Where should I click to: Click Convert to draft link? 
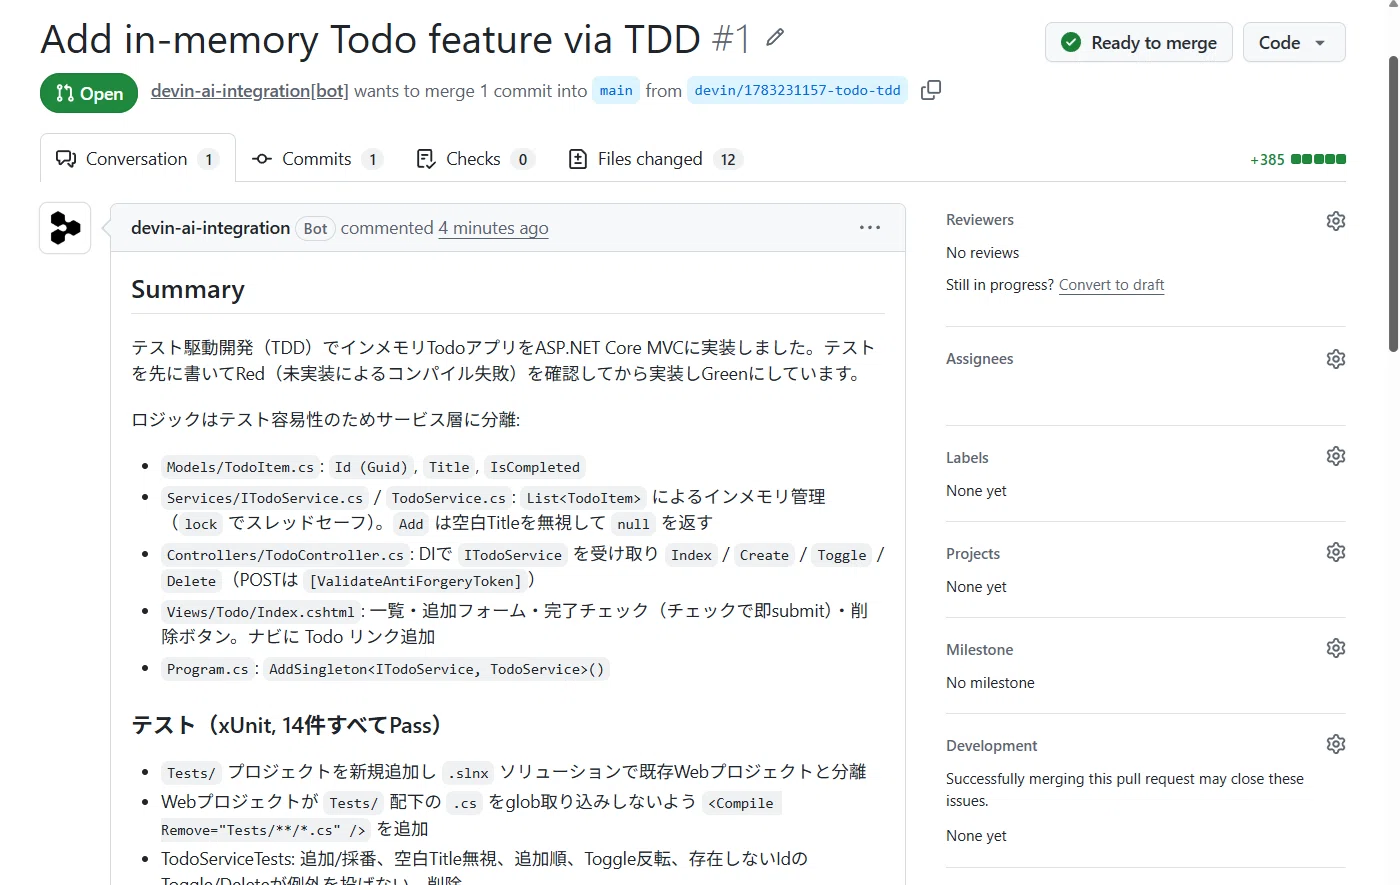pyautogui.click(x=1111, y=285)
